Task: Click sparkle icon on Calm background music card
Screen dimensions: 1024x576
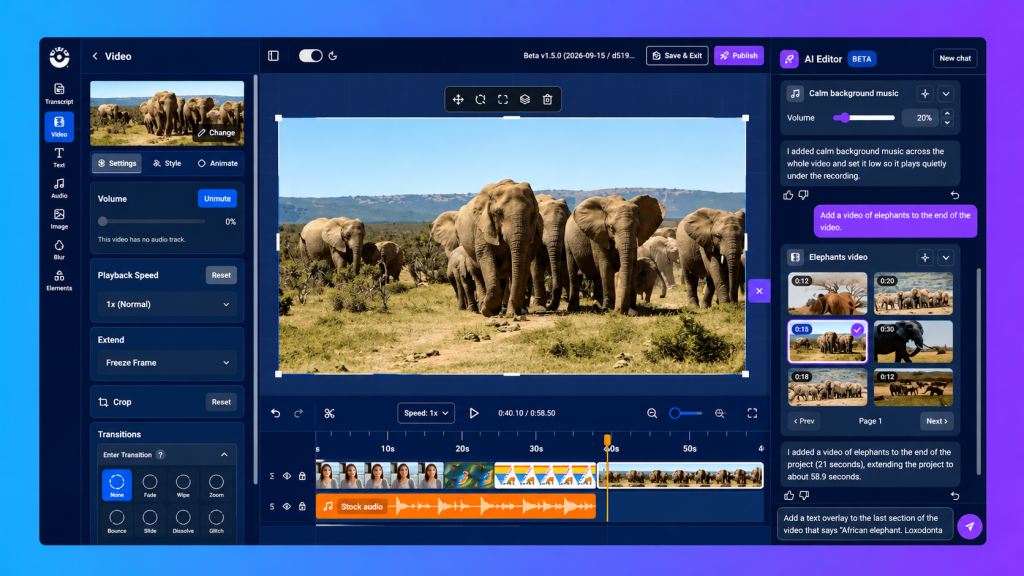Action: click(925, 93)
